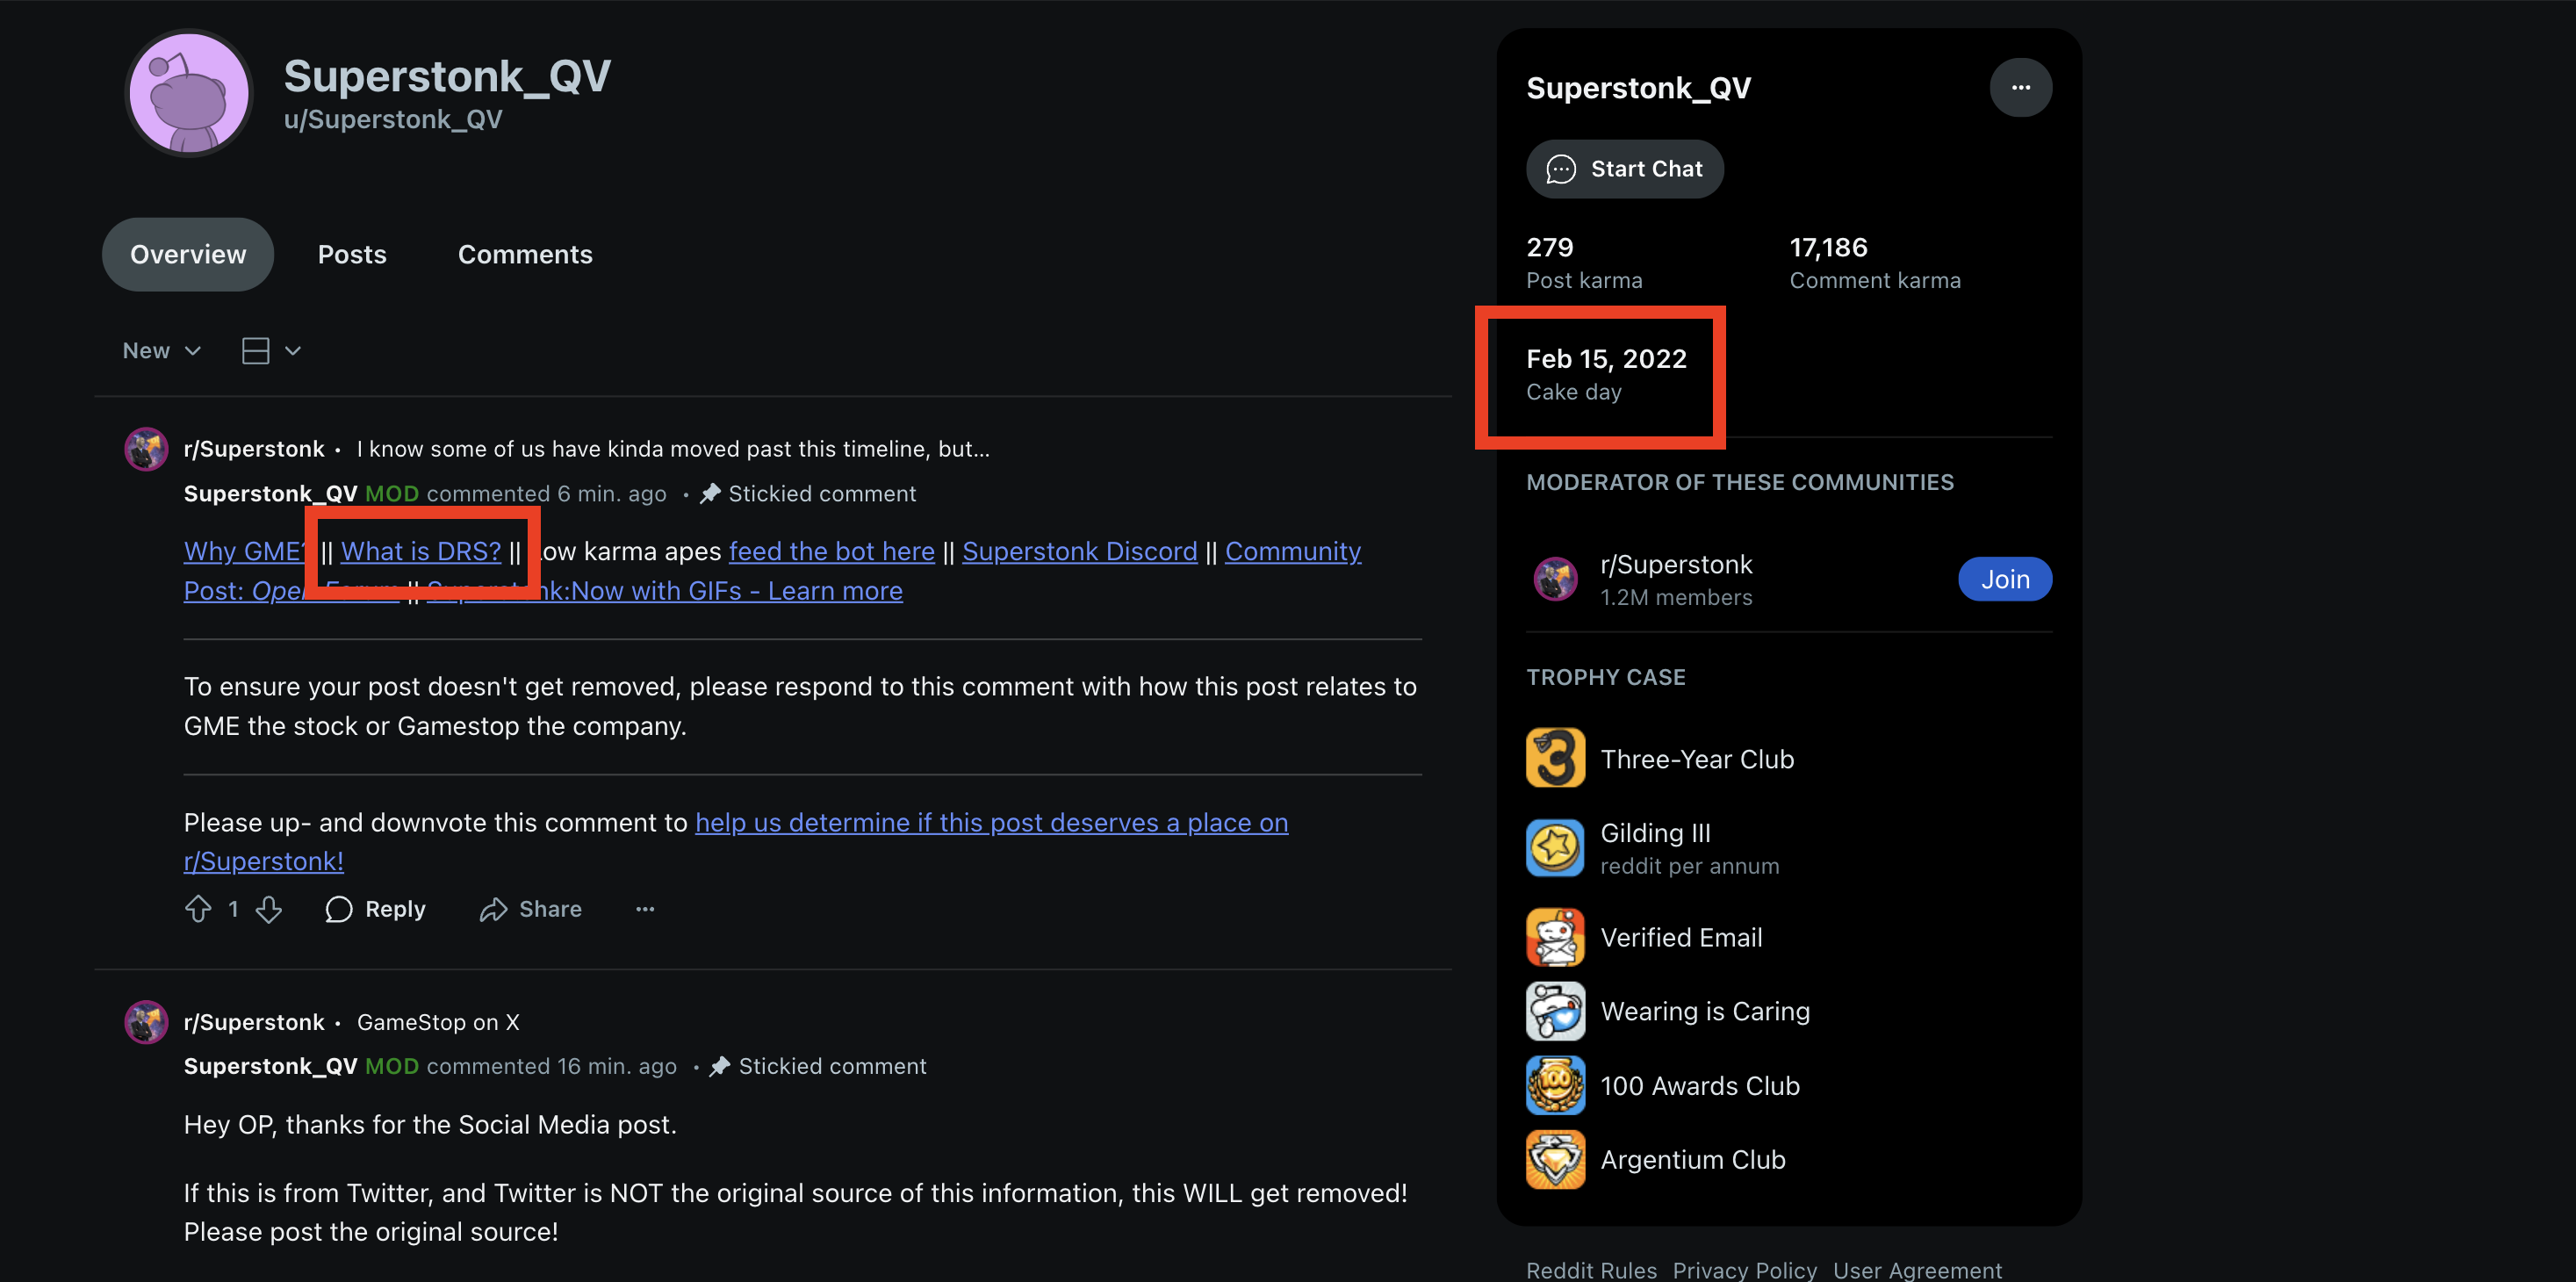Screen dimensions: 2576x1282
Task: Open r/Superstonk in moderator communities
Action: click(1676, 565)
